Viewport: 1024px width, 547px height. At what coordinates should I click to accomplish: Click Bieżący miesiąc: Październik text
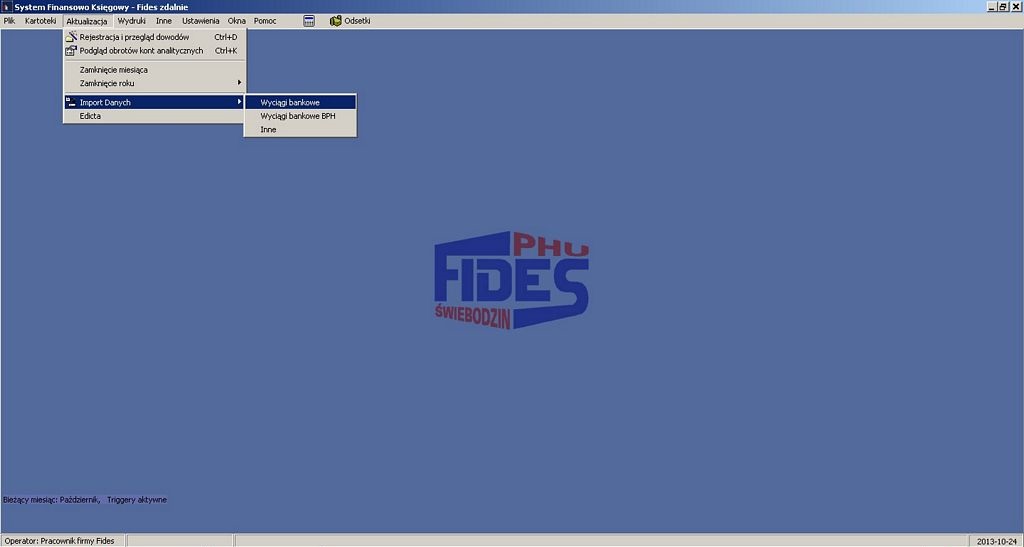coord(52,500)
